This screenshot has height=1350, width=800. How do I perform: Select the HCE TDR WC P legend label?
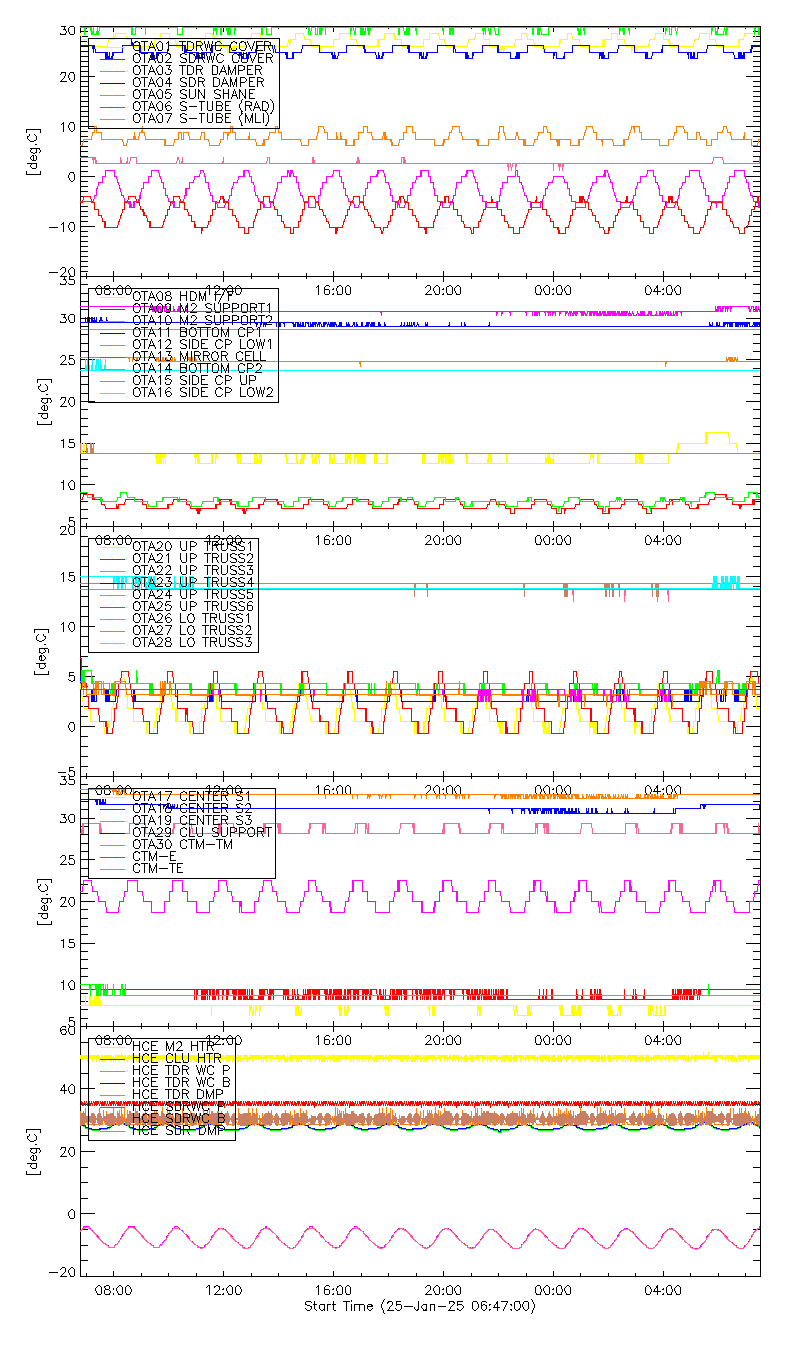(x=182, y=1070)
